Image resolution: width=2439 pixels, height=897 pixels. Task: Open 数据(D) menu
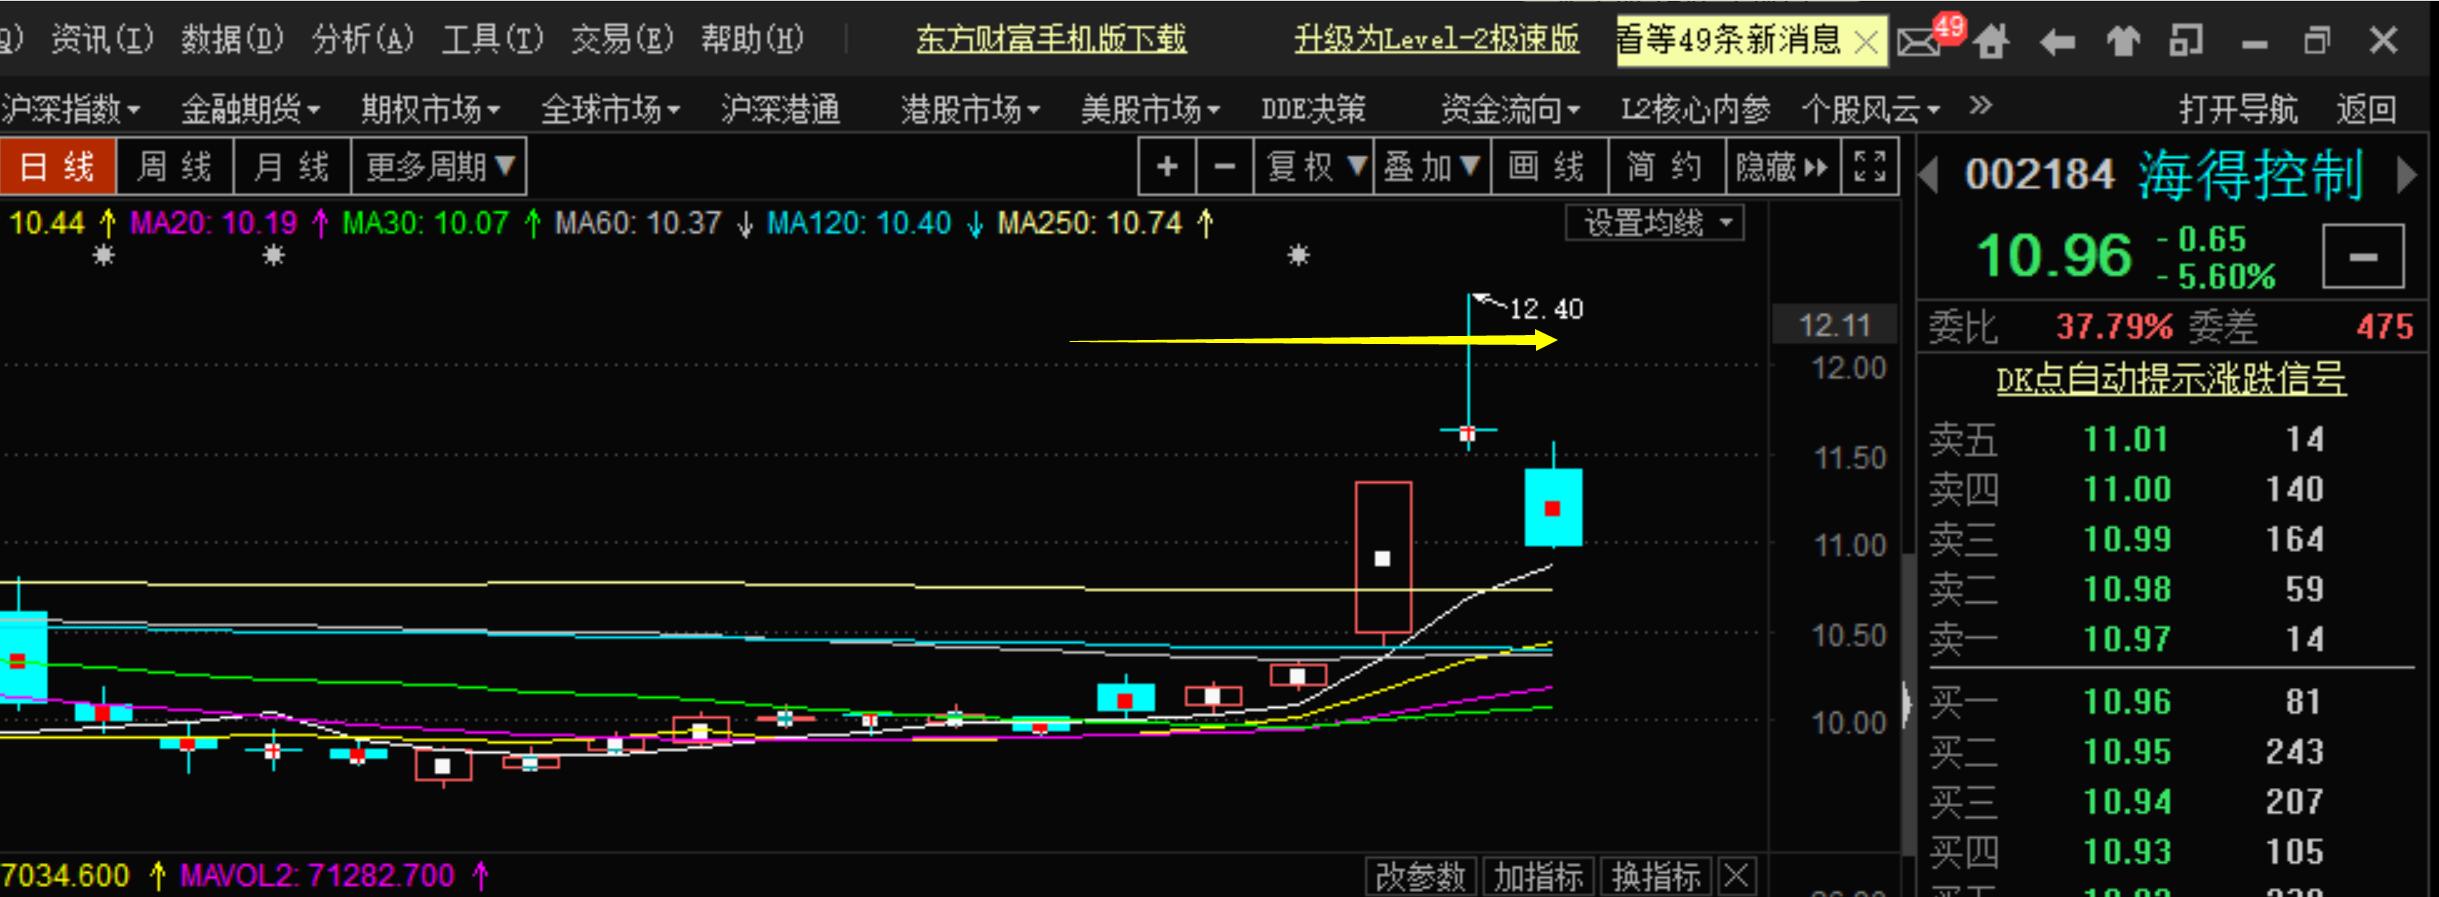point(233,39)
